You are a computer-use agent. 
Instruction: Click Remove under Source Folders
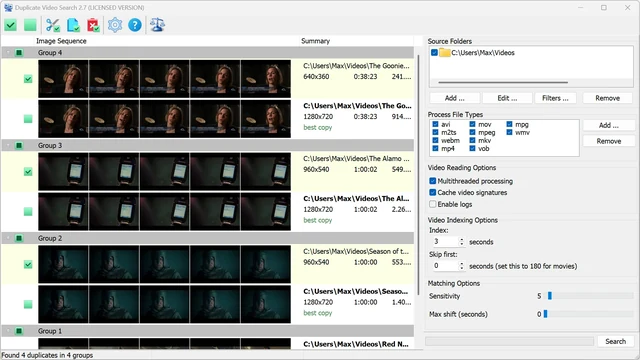[x=607, y=98]
